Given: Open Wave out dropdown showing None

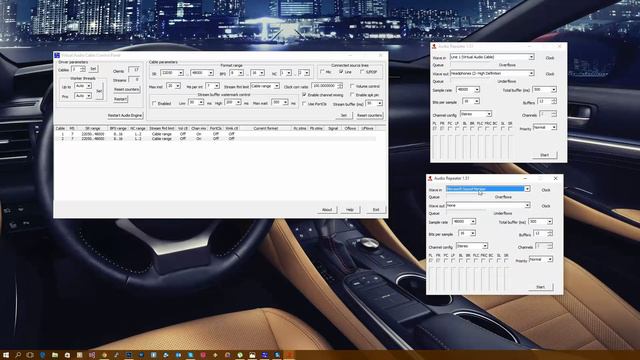Looking at the screenshot, I should (488, 205).
